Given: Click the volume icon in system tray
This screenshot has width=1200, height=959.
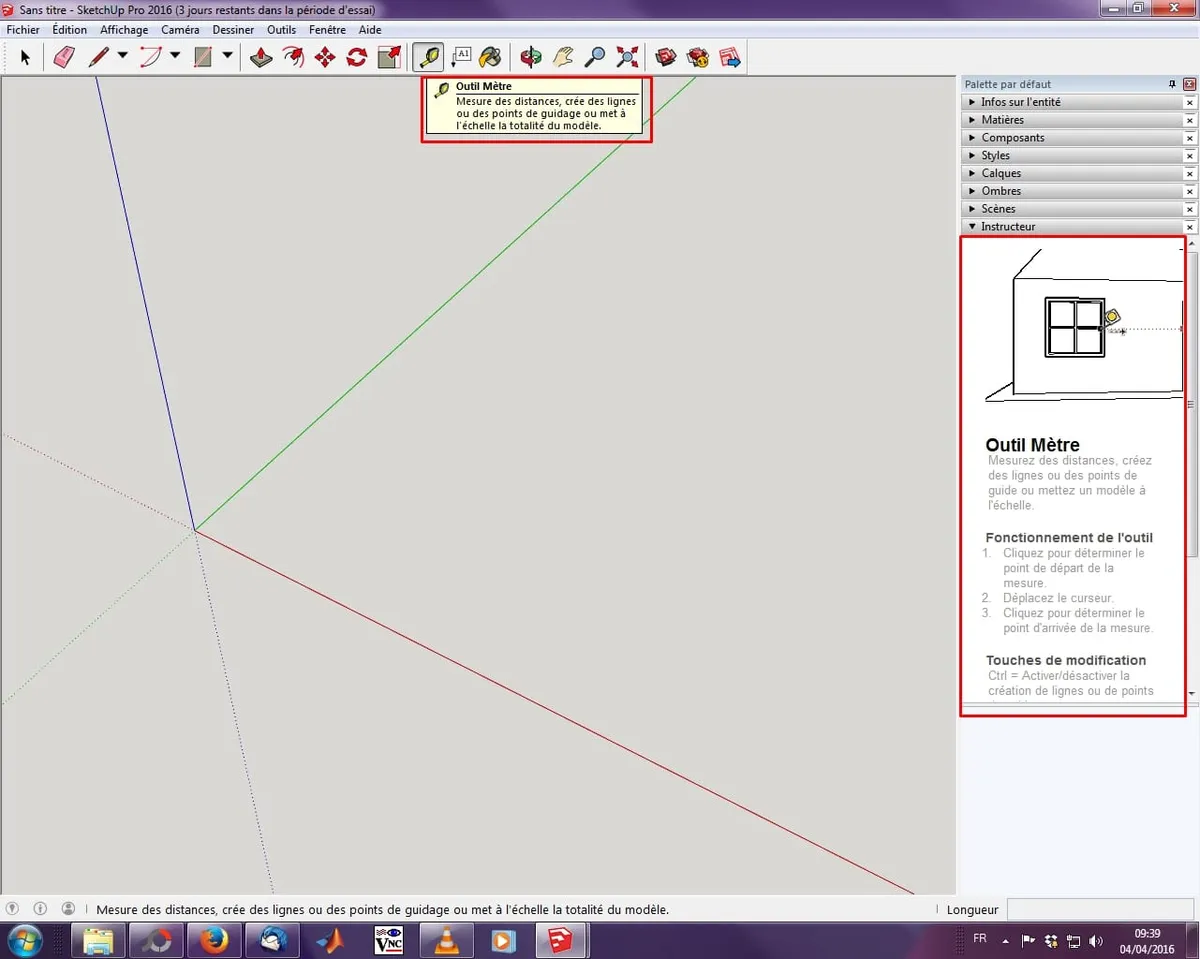Looking at the screenshot, I should (x=1095, y=941).
